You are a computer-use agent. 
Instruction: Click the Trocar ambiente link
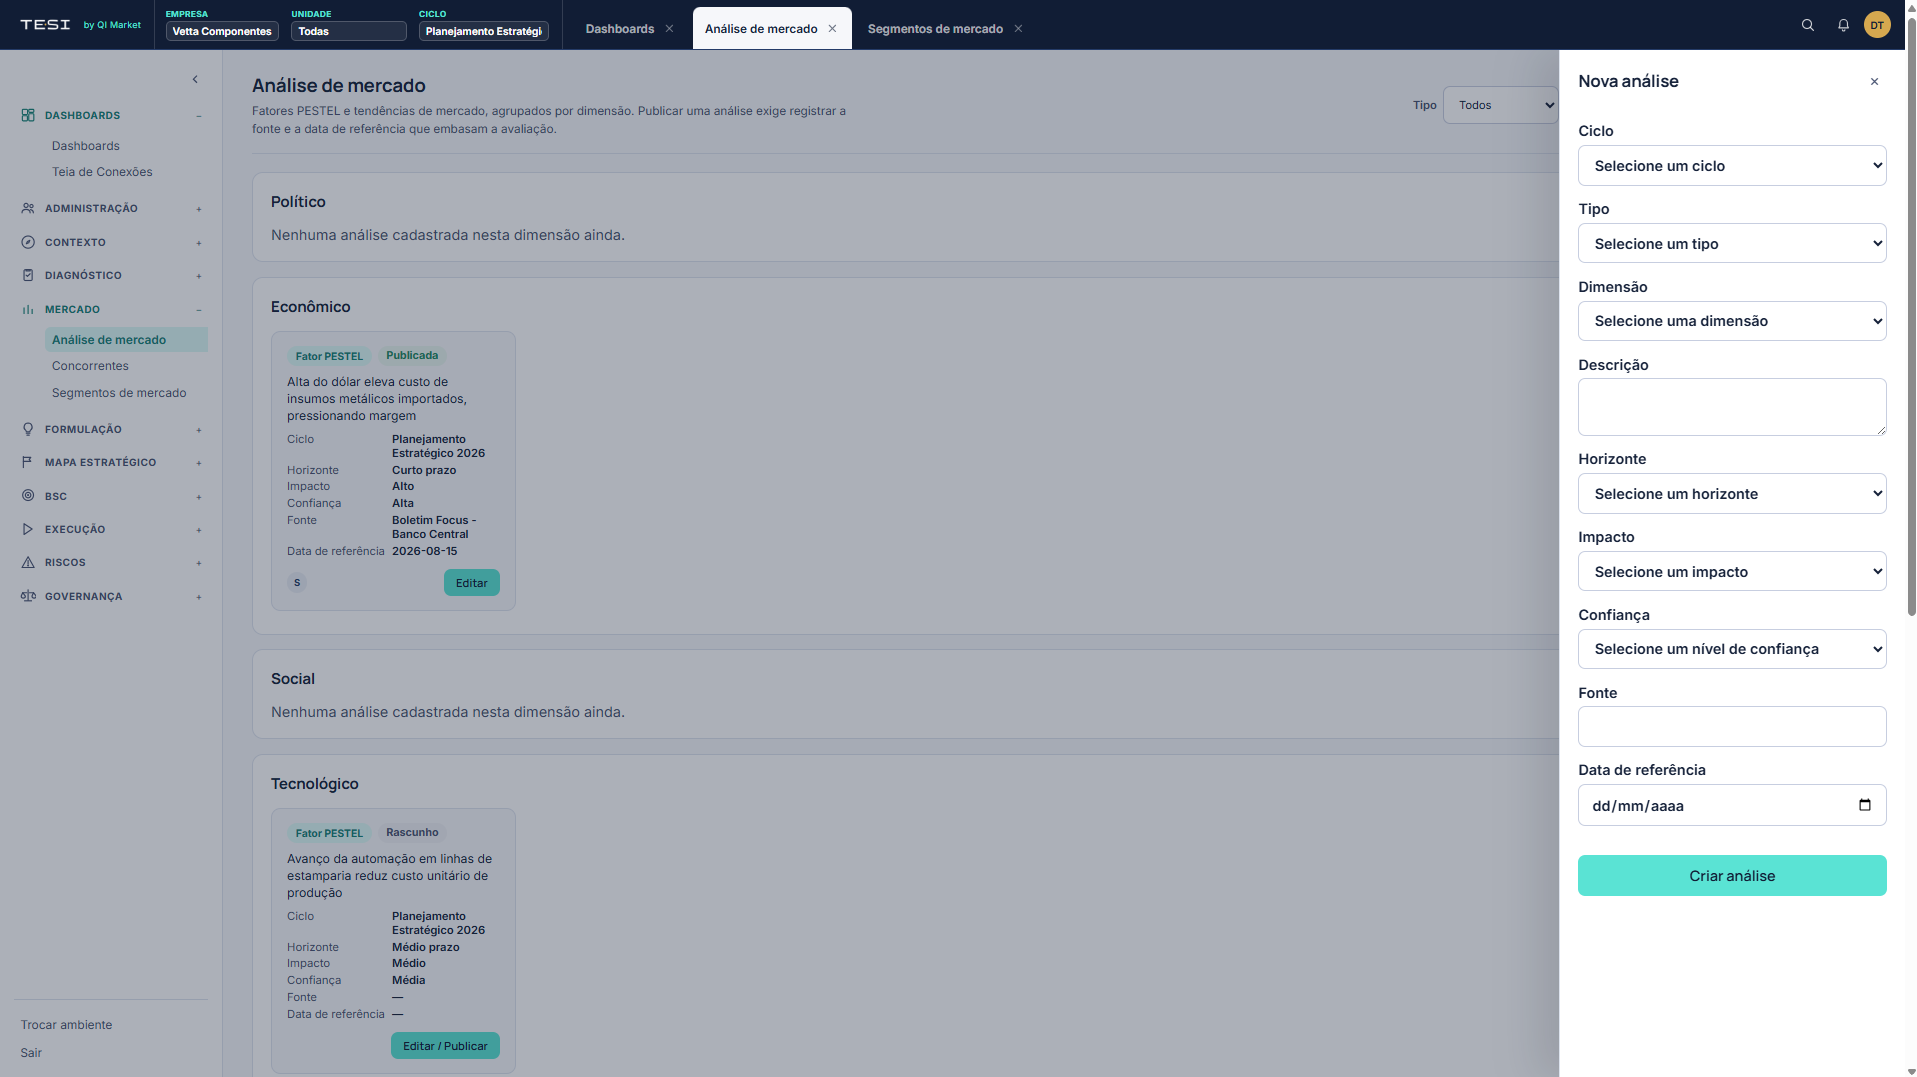point(66,1025)
